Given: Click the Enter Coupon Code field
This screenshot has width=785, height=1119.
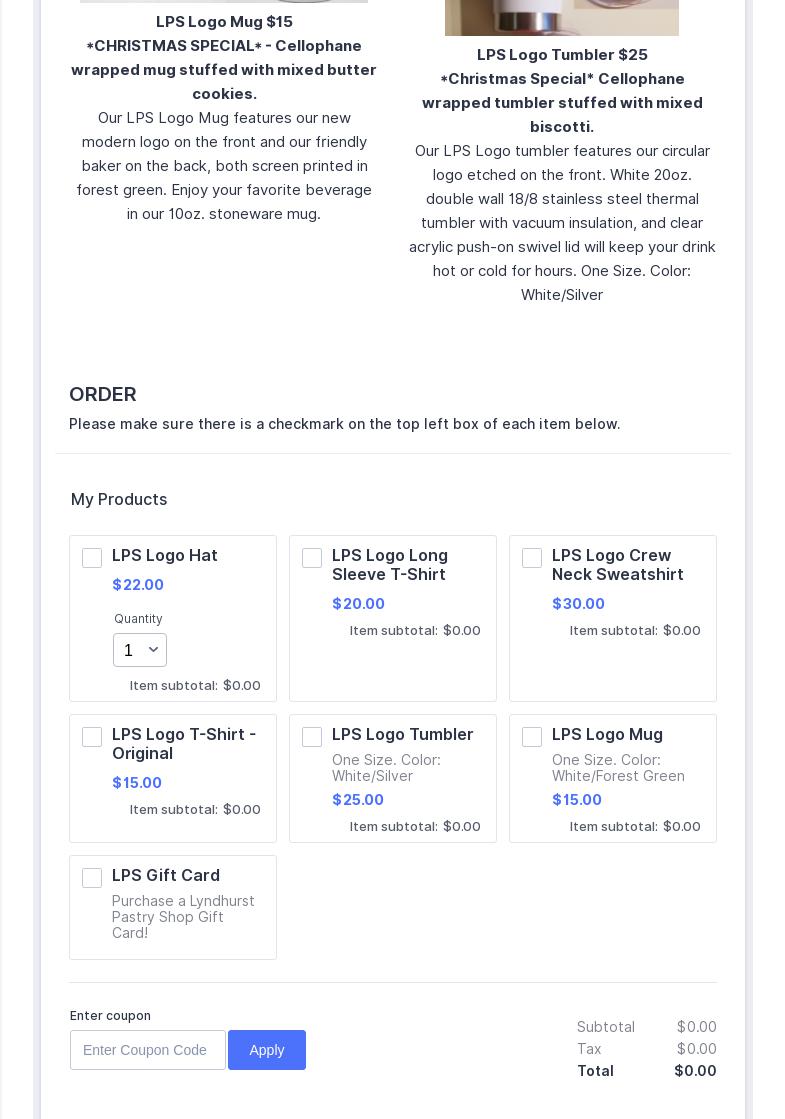Looking at the screenshot, I should tap(148, 1050).
